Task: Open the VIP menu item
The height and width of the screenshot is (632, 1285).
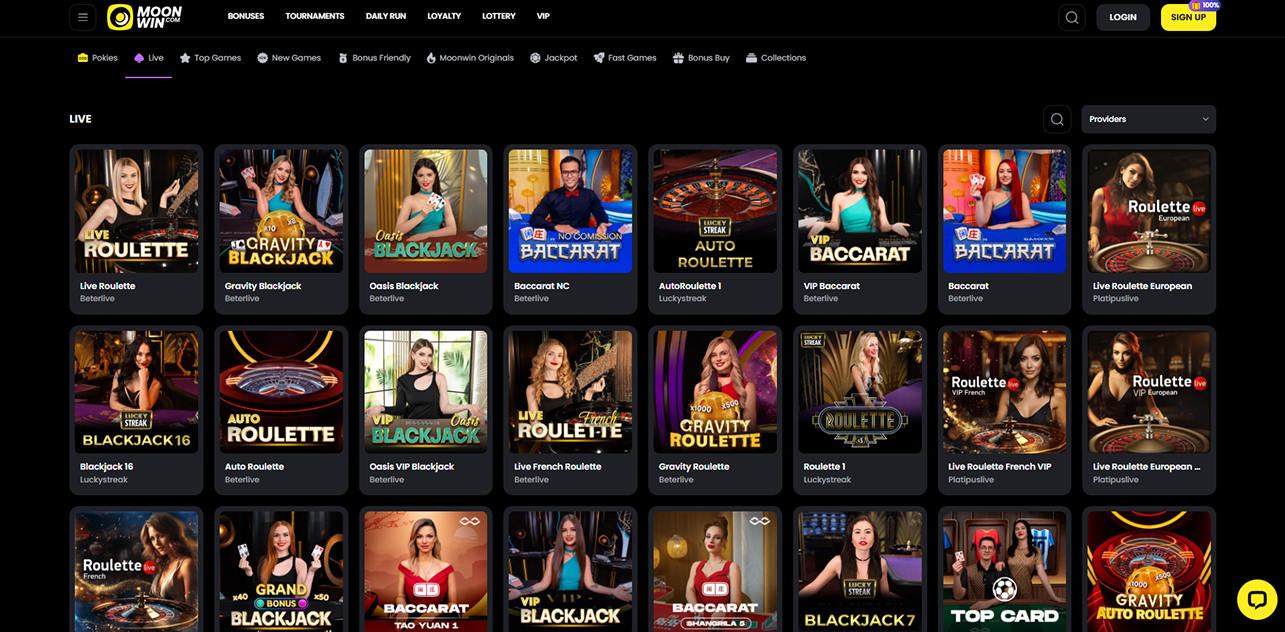Action: click(543, 17)
